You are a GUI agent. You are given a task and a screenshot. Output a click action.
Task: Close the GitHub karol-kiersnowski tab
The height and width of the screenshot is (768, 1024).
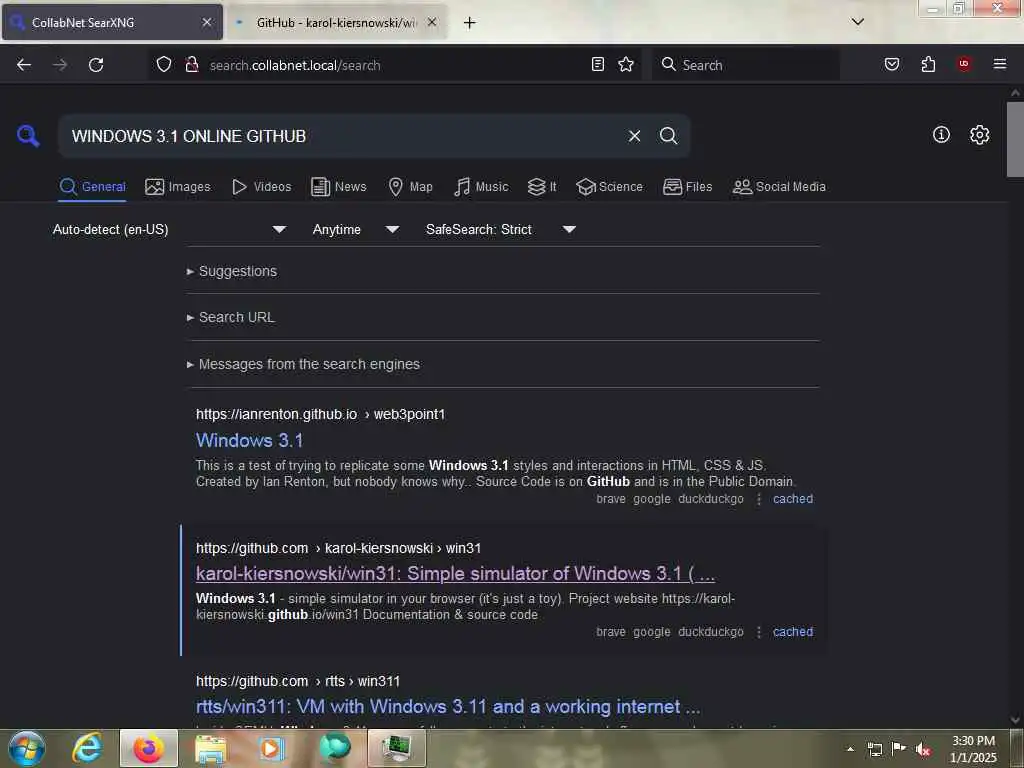432,22
